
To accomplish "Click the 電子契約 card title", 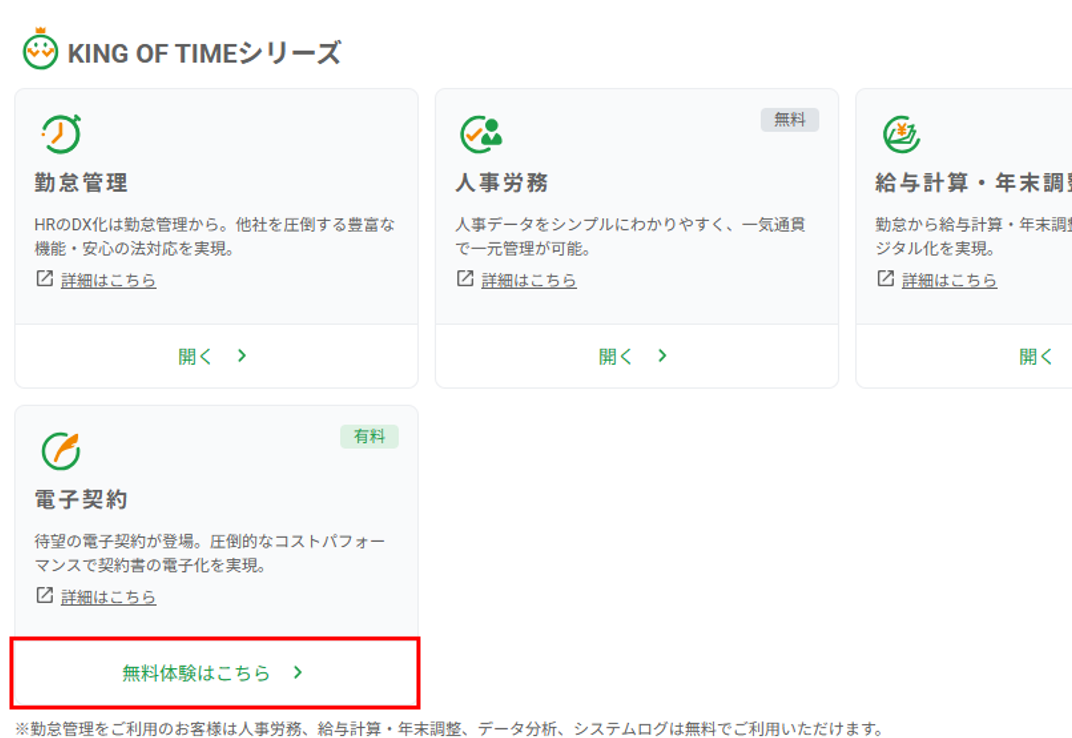I will tap(81, 499).
